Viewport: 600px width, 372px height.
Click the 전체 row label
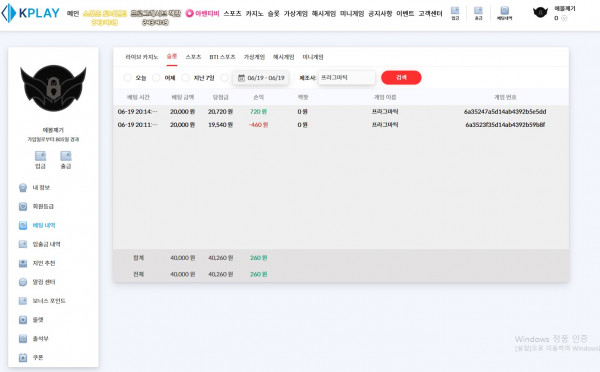[x=138, y=274]
